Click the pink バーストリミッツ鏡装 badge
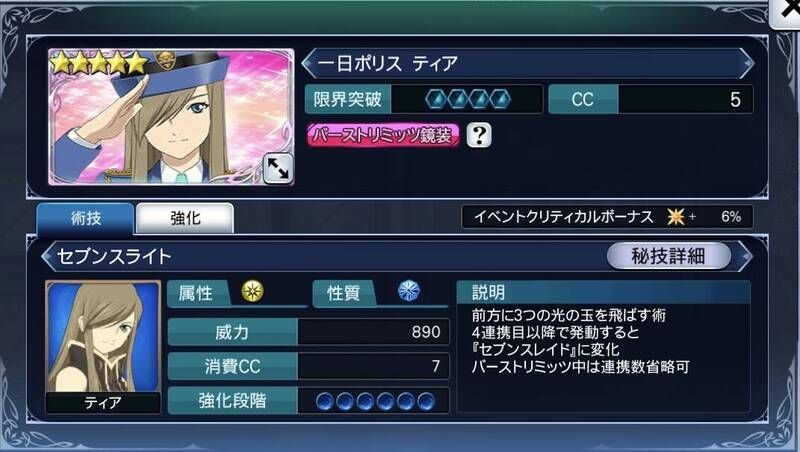 383,135
